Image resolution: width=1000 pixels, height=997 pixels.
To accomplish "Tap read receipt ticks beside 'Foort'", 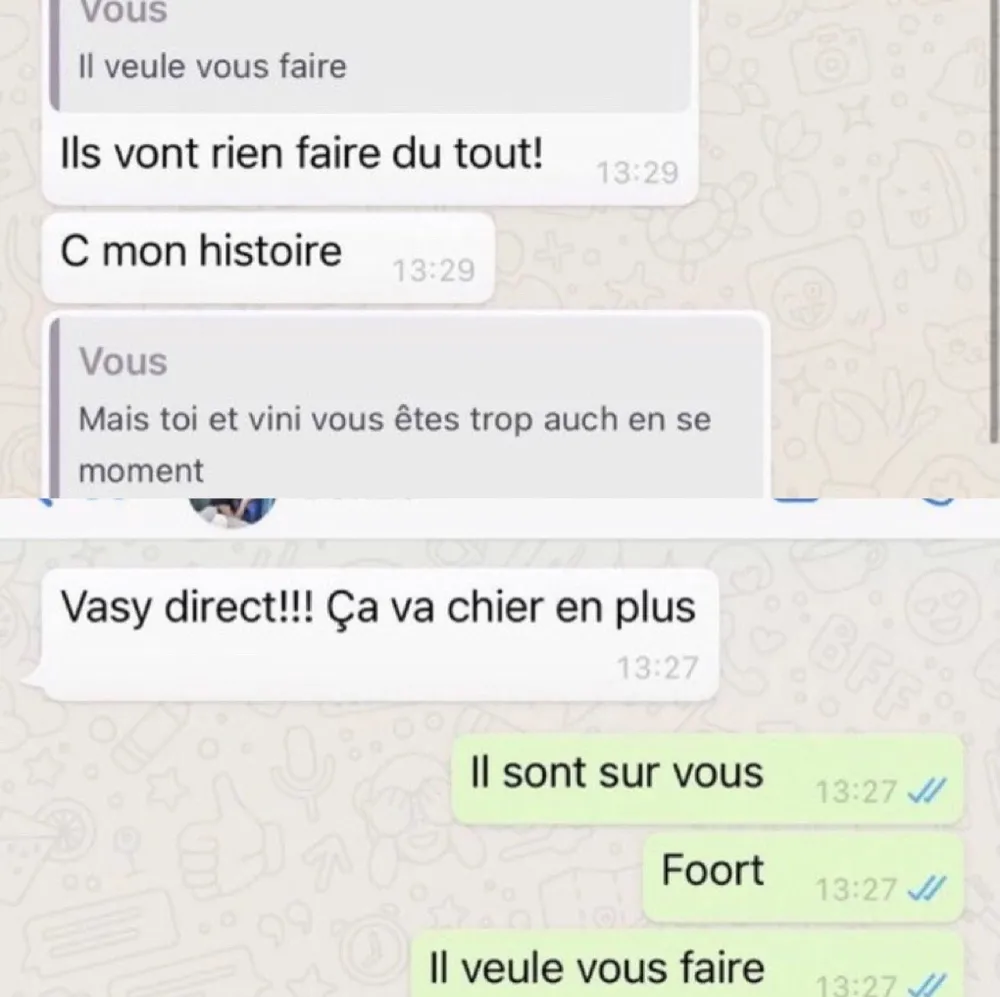I will point(926,889).
